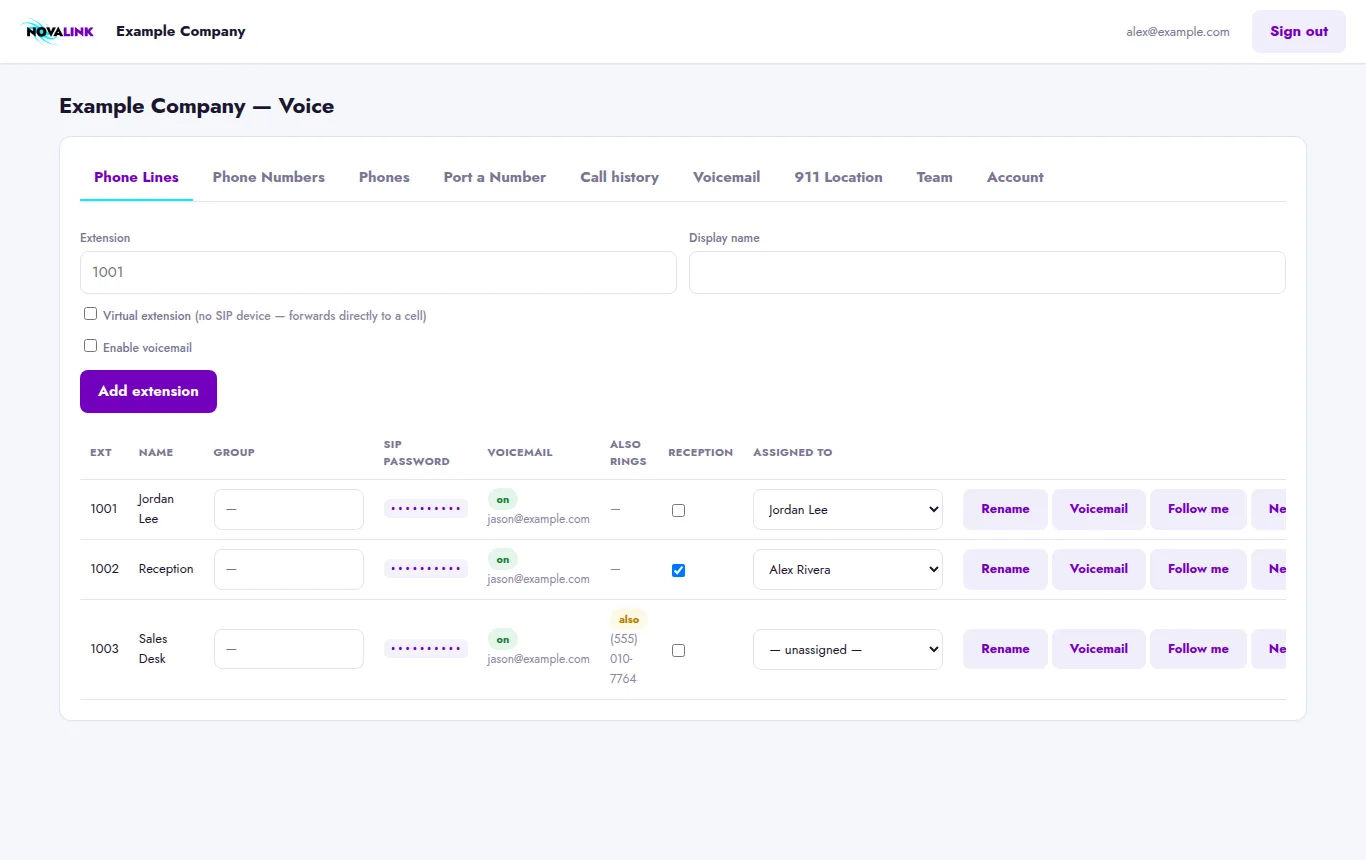Open the Voicemail tab in navigation
The width and height of the screenshot is (1366, 860).
click(727, 177)
